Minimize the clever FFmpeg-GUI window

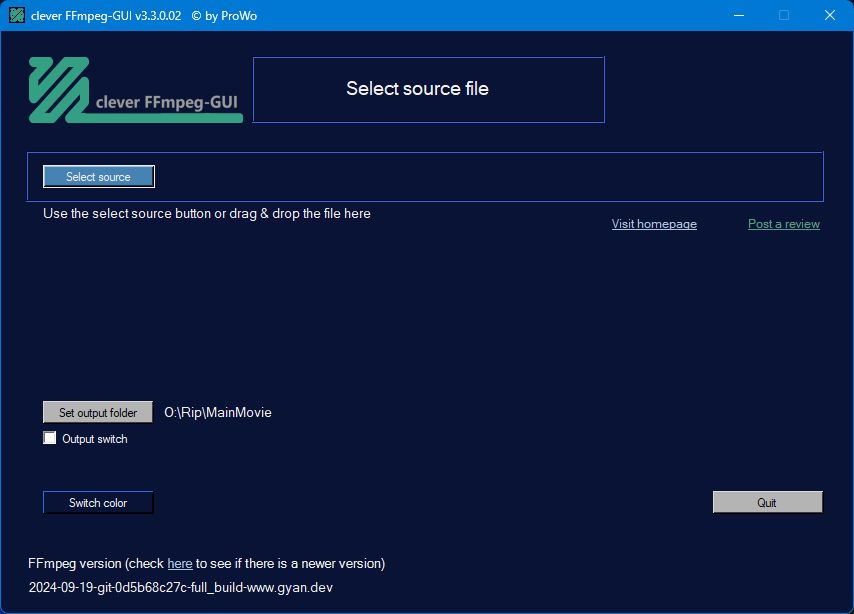click(739, 15)
